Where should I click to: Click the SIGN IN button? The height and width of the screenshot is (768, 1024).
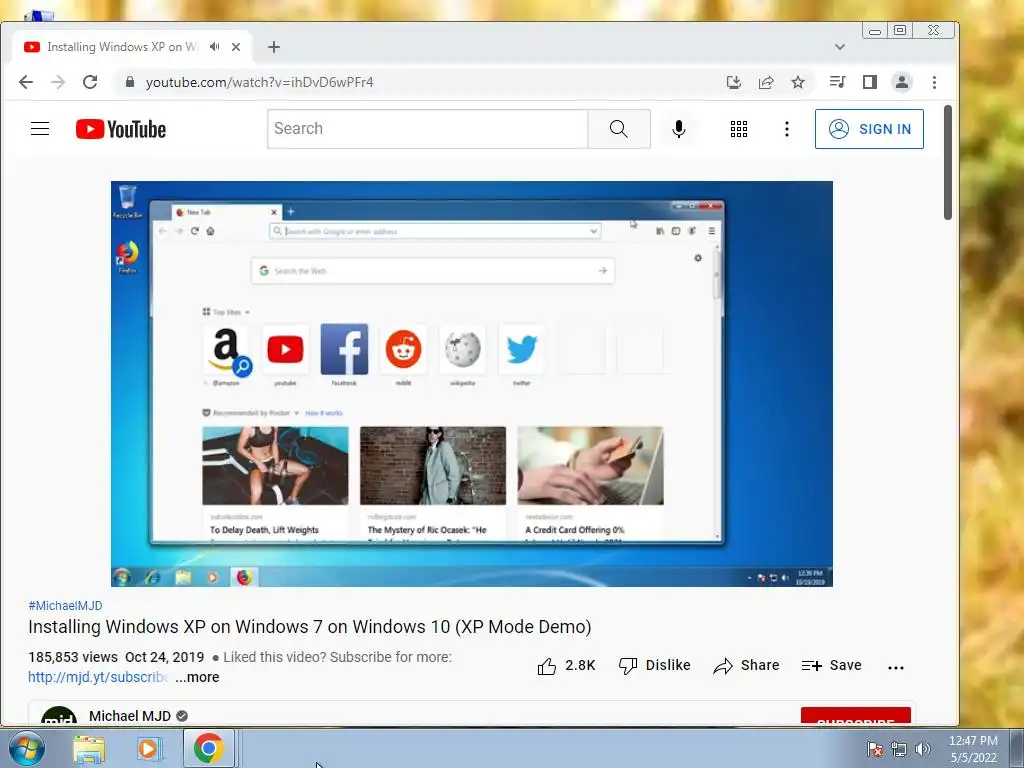click(869, 129)
